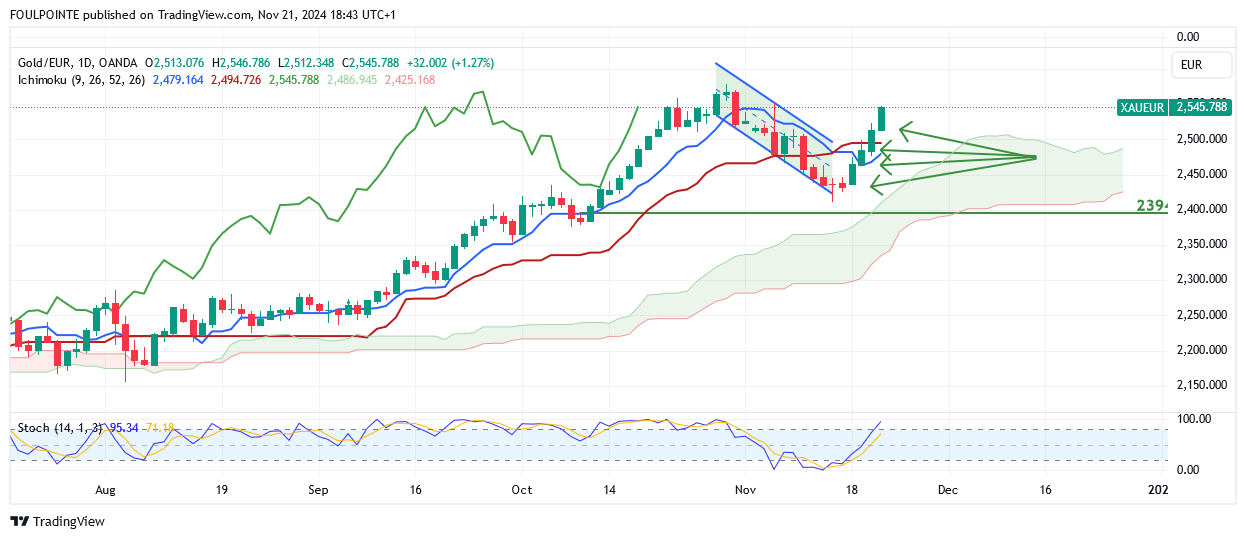Screen dimensions: 1246x539
Task: Click the pale red Ichimoku value 2,425.168
Action: (x=409, y=79)
